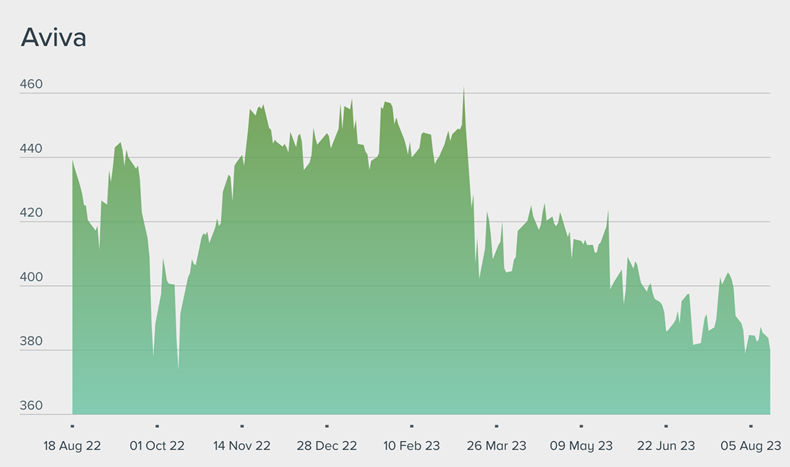Select the 440 y-axis label
790x467 pixels.
(31, 149)
